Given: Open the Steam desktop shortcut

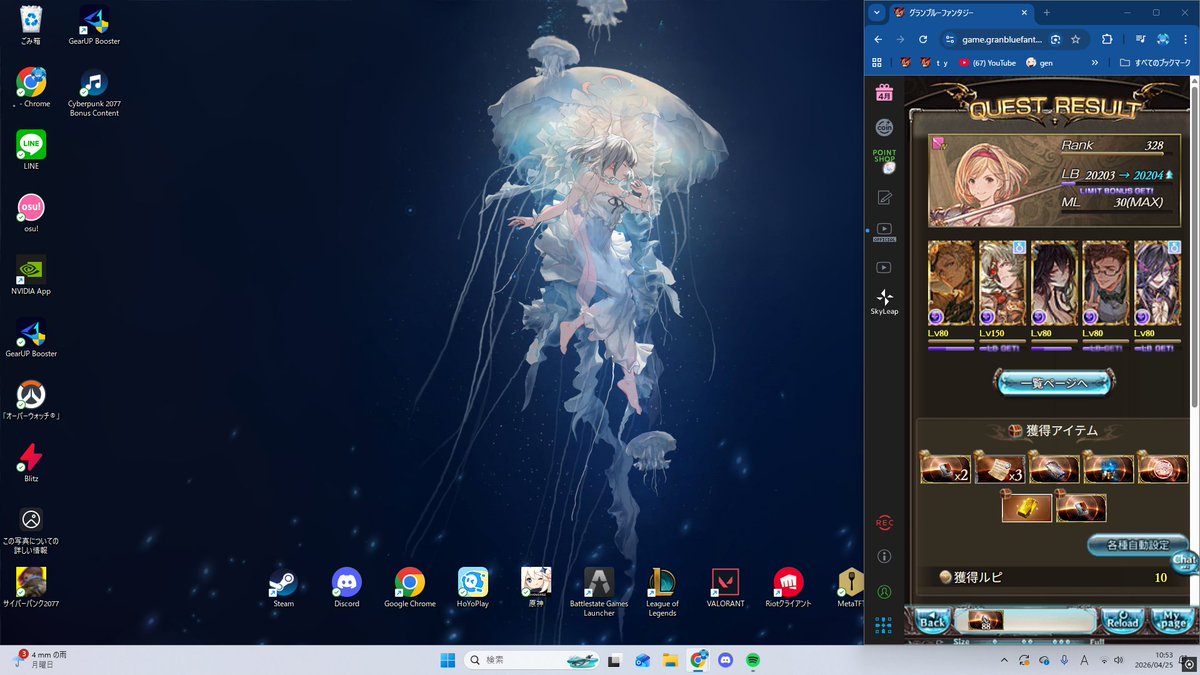Looking at the screenshot, I should 283,589.
